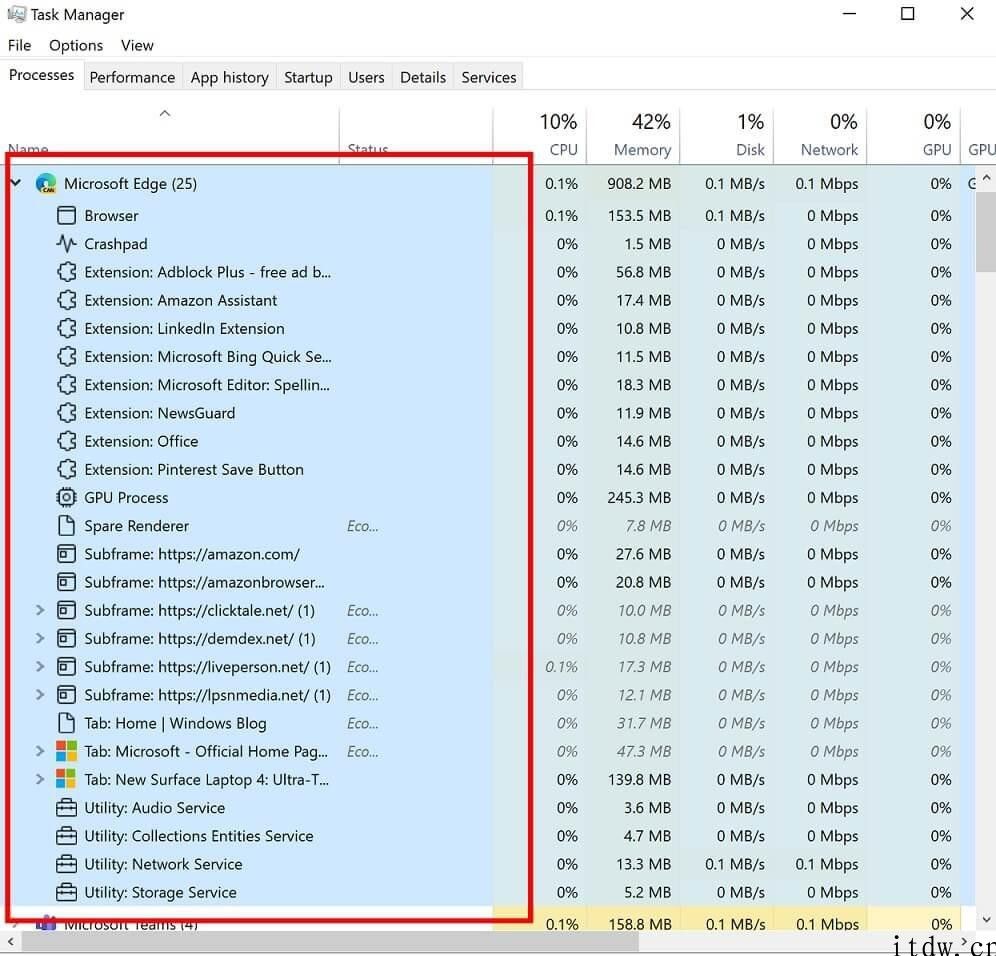Sort processes by the Memory column header
Image resolution: width=996 pixels, height=956 pixels.
coord(633,135)
